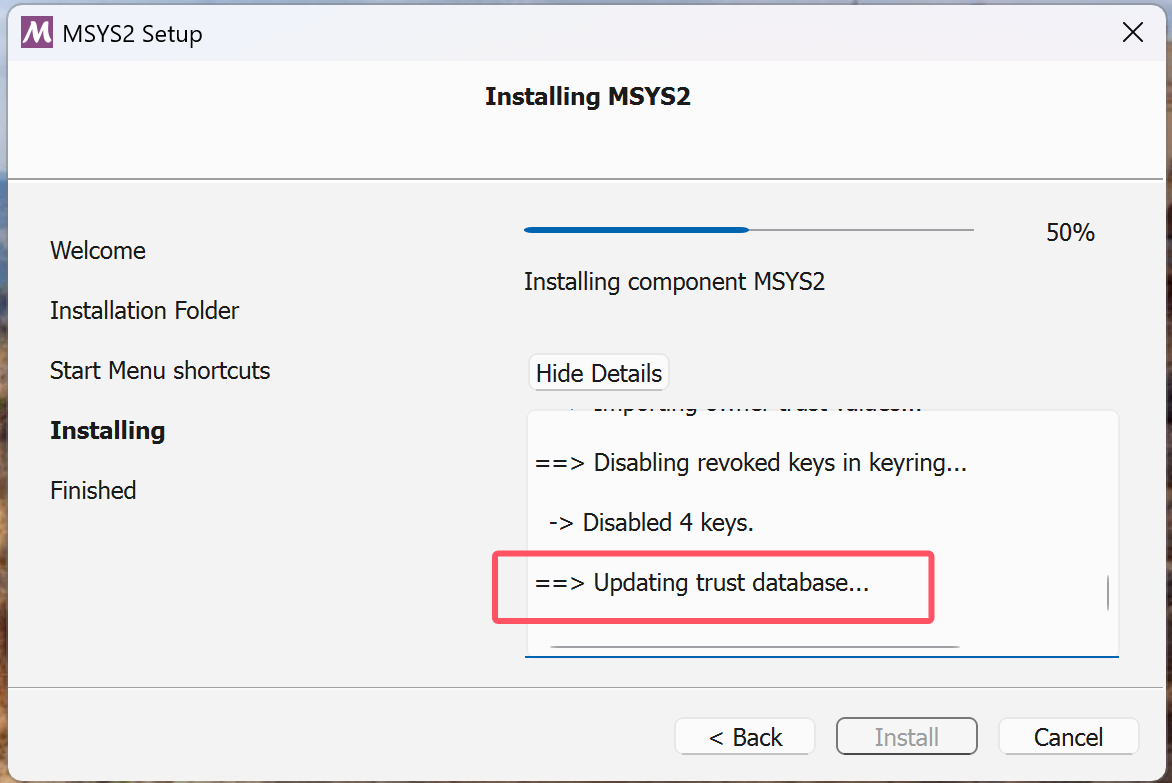Click the MSYS2 purple logo icon
The width and height of the screenshot is (1172, 783).
[37, 33]
